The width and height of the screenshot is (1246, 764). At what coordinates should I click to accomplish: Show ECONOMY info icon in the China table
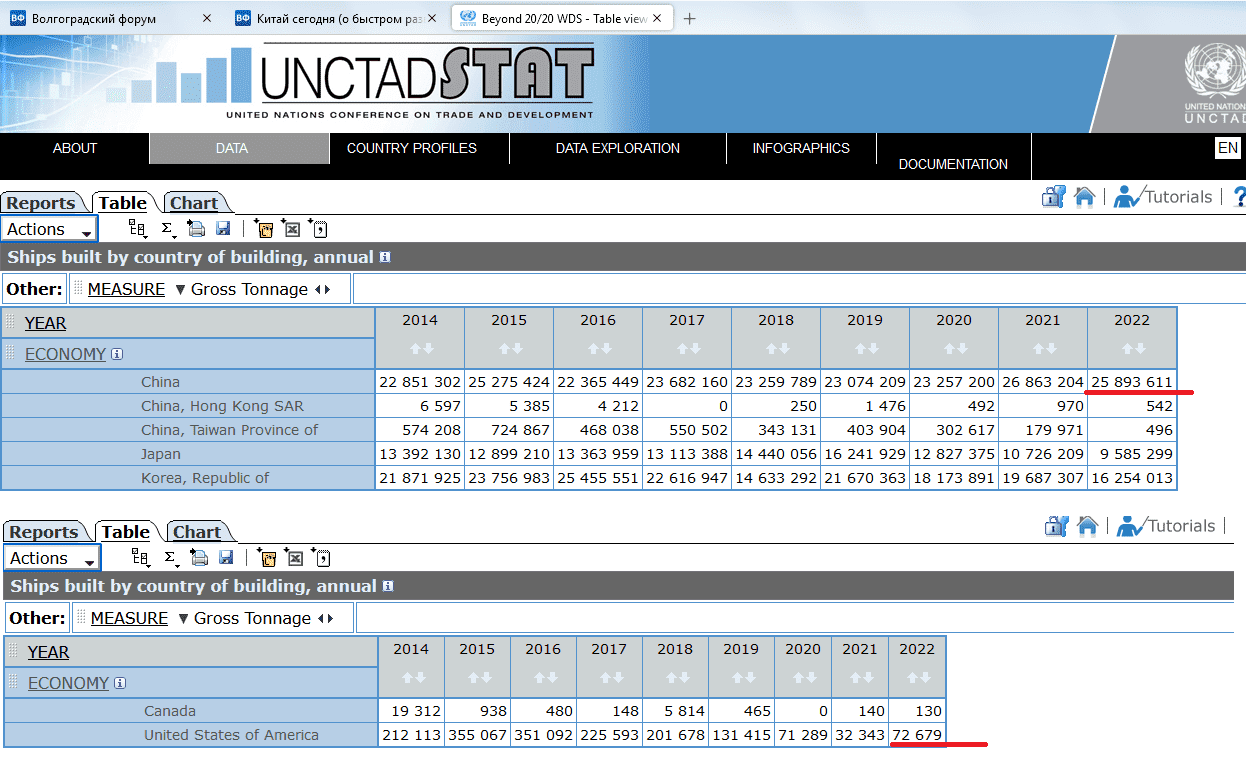pyautogui.click(x=117, y=354)
